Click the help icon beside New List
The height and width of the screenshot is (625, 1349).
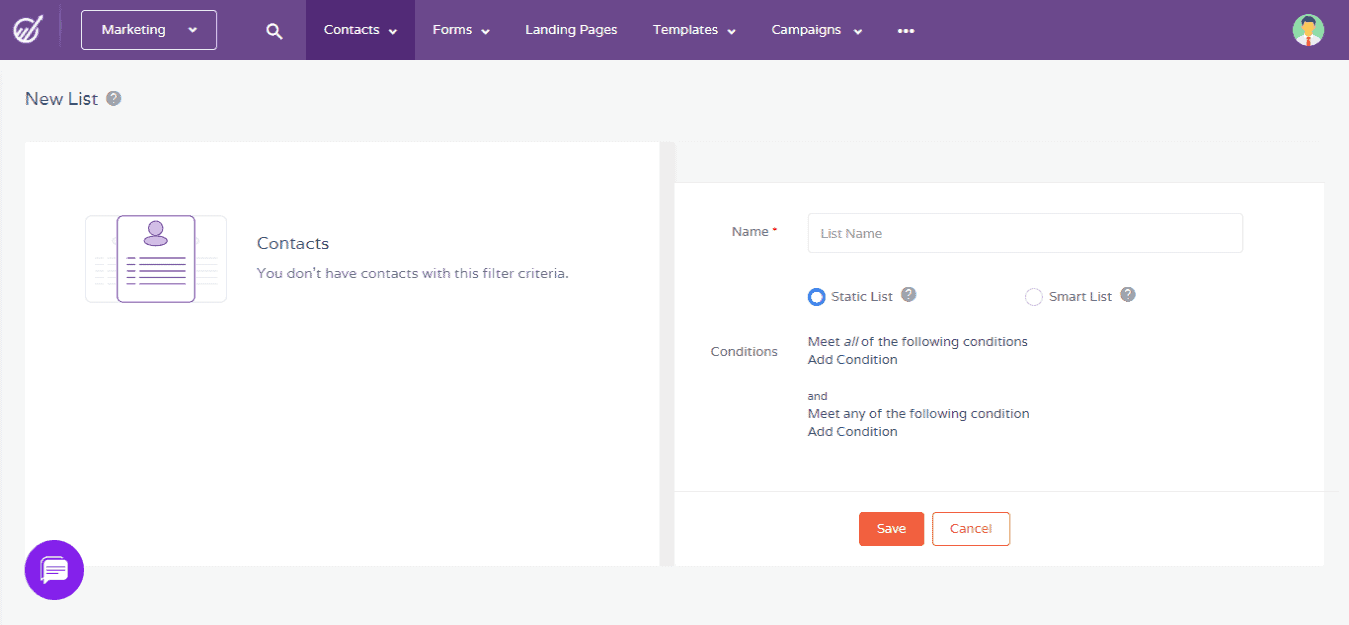click(x=113, y=99)
